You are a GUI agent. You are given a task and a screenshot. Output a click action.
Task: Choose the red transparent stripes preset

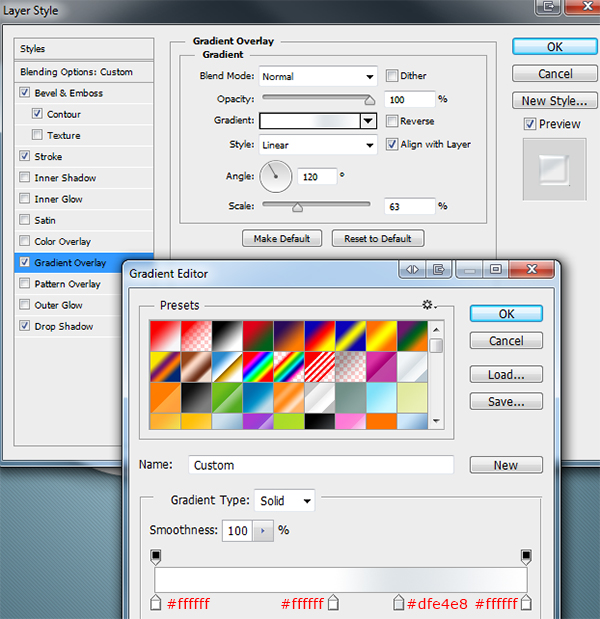[x=319, y=367]
